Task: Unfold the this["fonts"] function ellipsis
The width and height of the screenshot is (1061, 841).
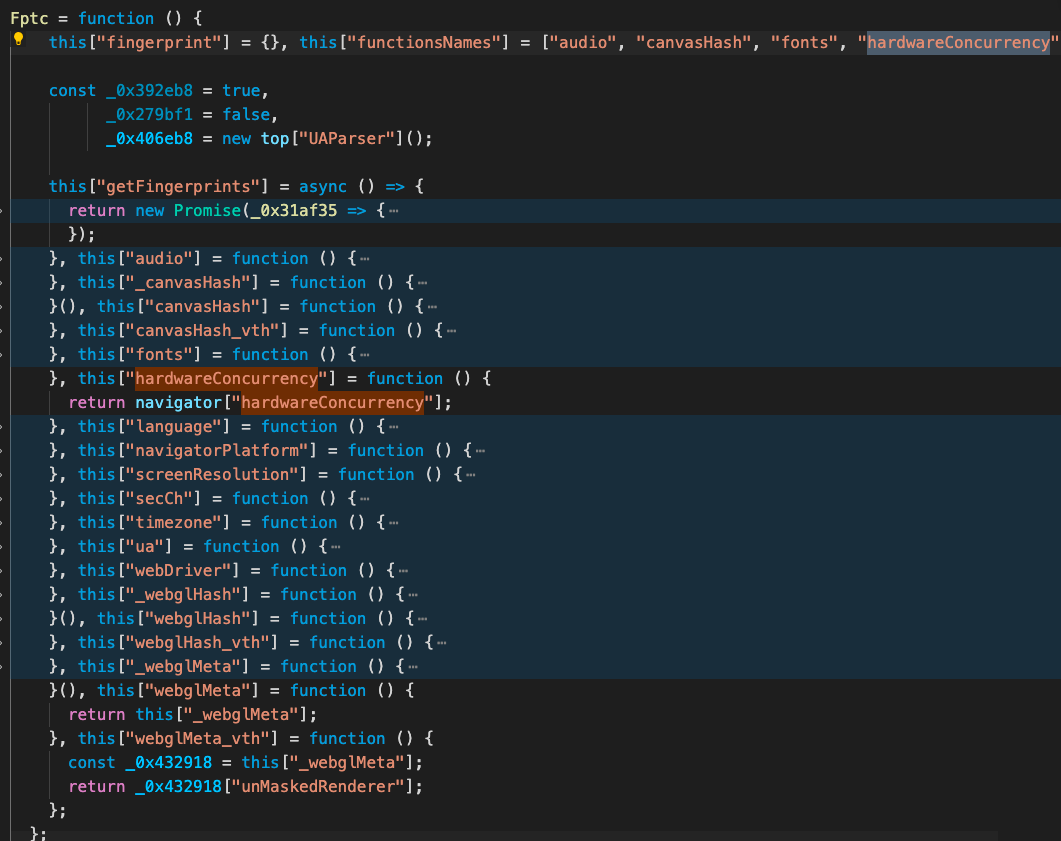Action: click(x=365, y=355)
